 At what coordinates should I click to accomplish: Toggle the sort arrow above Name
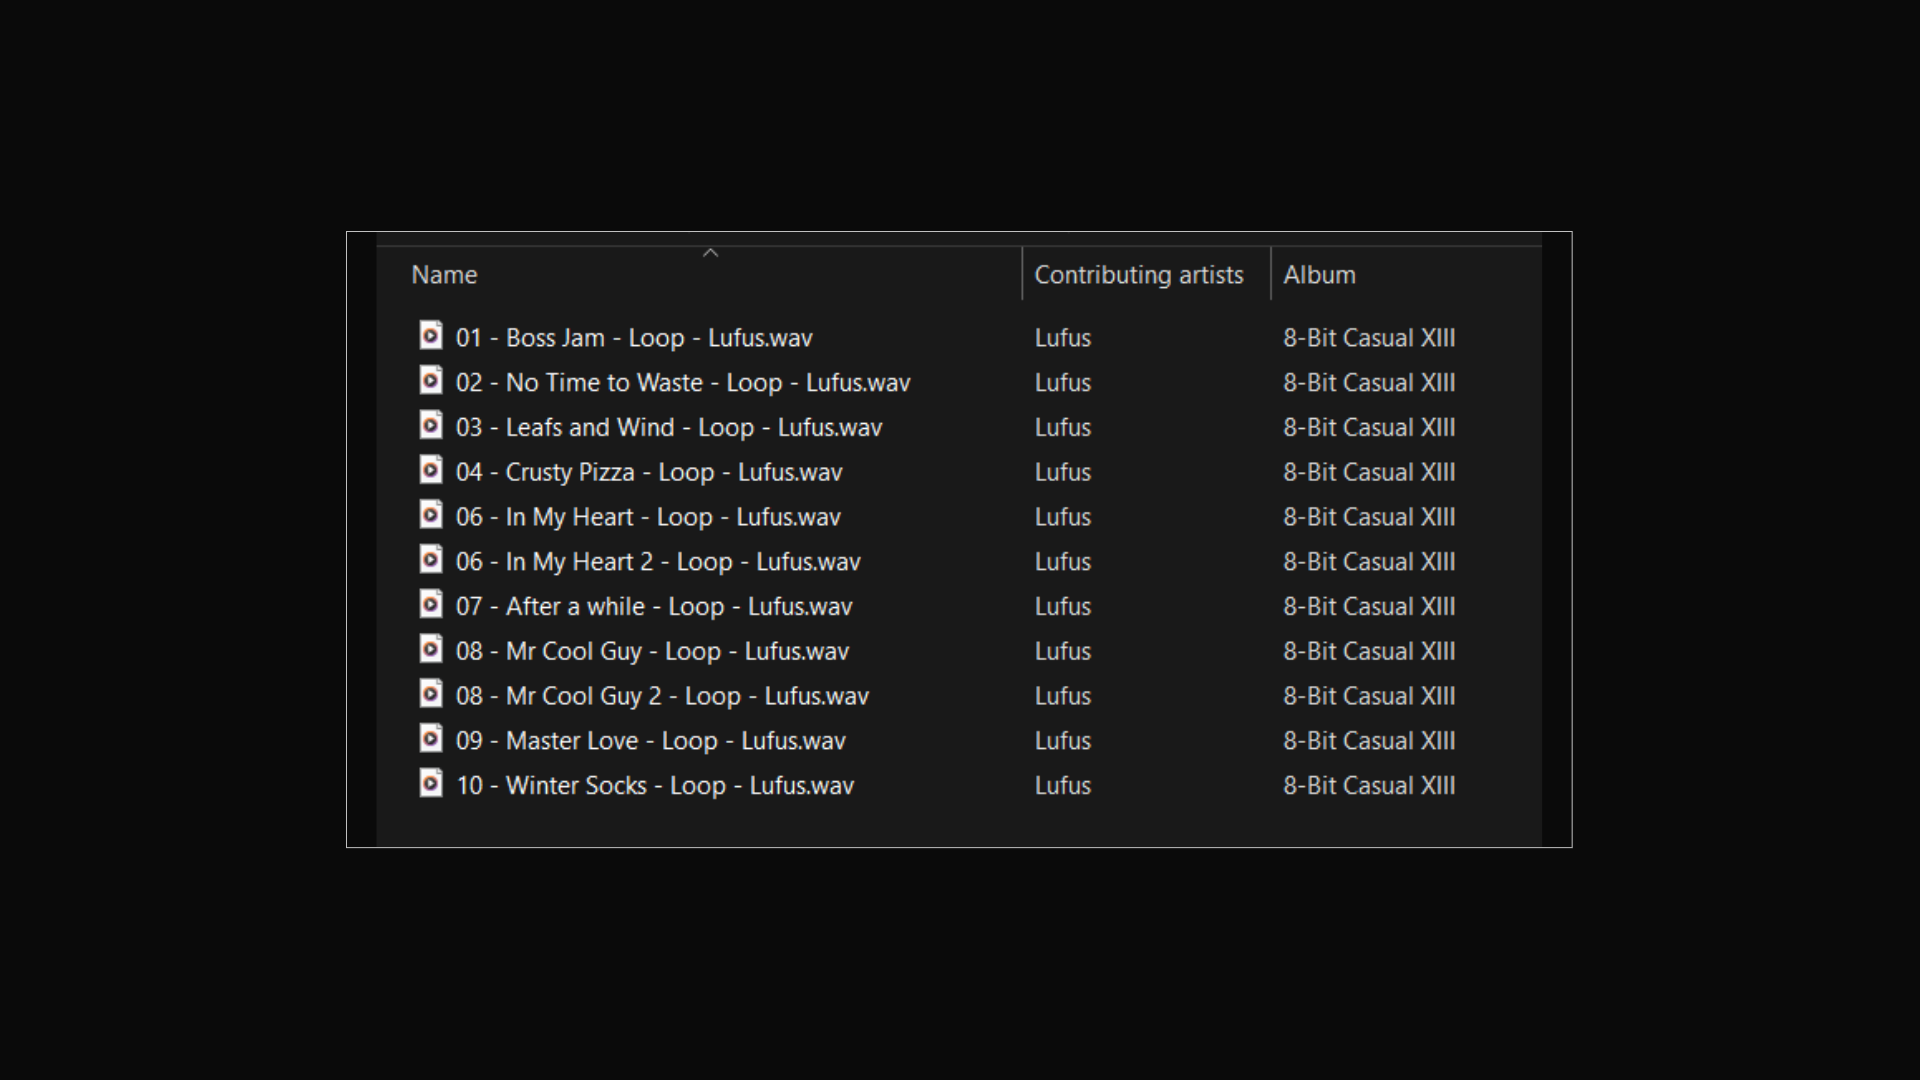710,254
